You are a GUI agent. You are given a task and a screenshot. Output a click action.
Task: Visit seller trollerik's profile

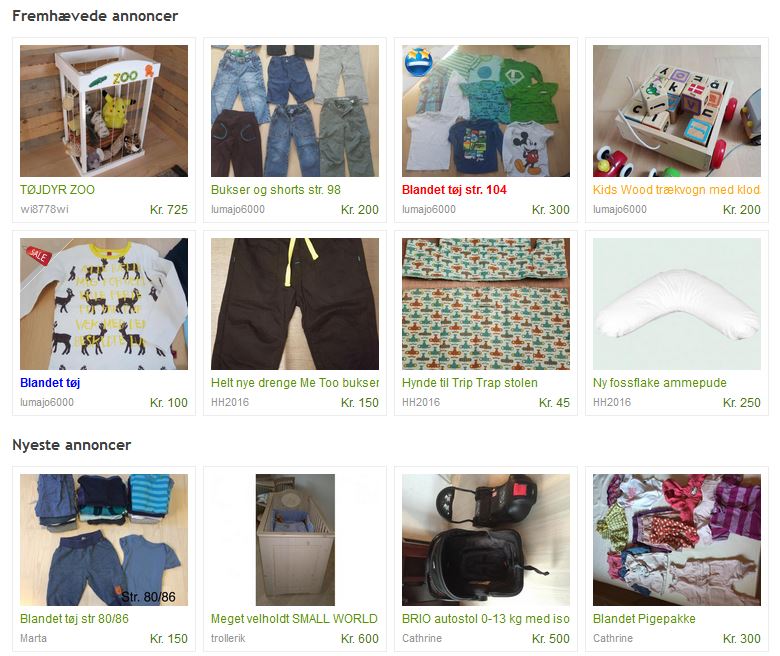coord(228,638)
